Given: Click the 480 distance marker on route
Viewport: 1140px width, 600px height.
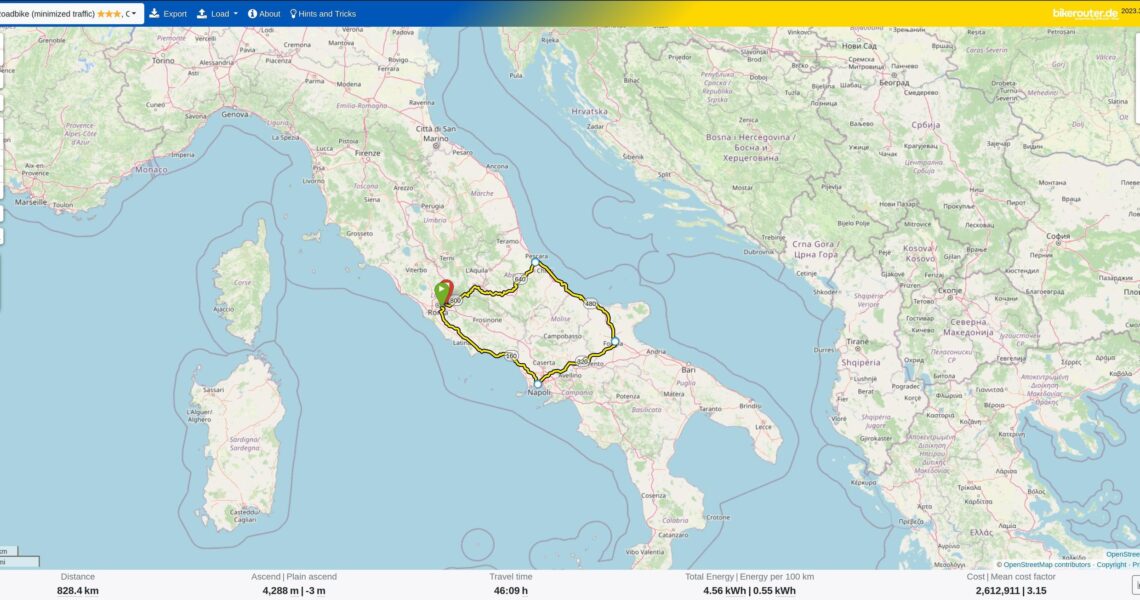Looking at the screenshot, I should [x=590, y=304].
